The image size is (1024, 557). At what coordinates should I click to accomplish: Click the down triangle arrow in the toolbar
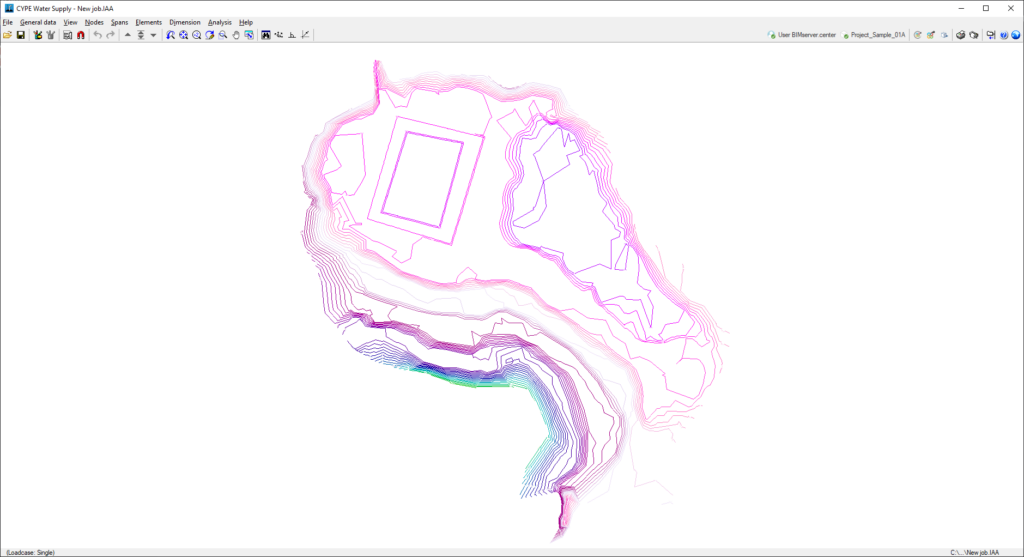click(x=153, y=35)
